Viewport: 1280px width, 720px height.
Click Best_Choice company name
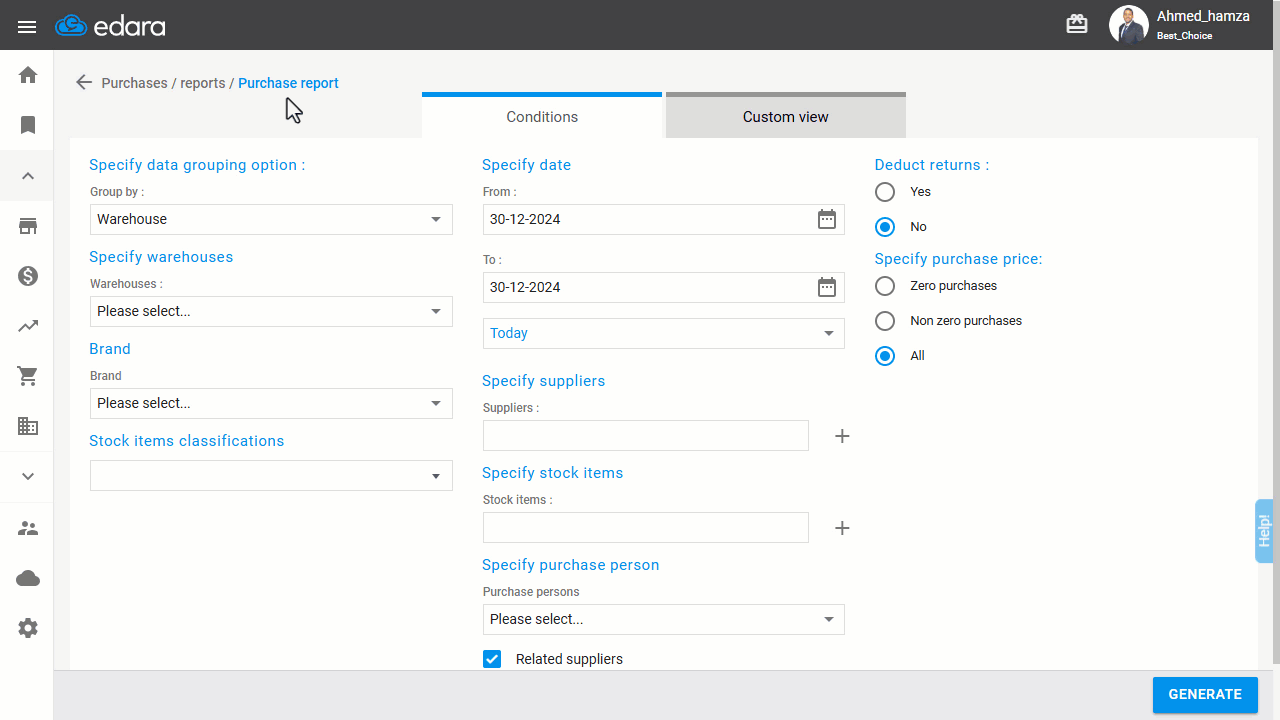(x=1185, y=36)
